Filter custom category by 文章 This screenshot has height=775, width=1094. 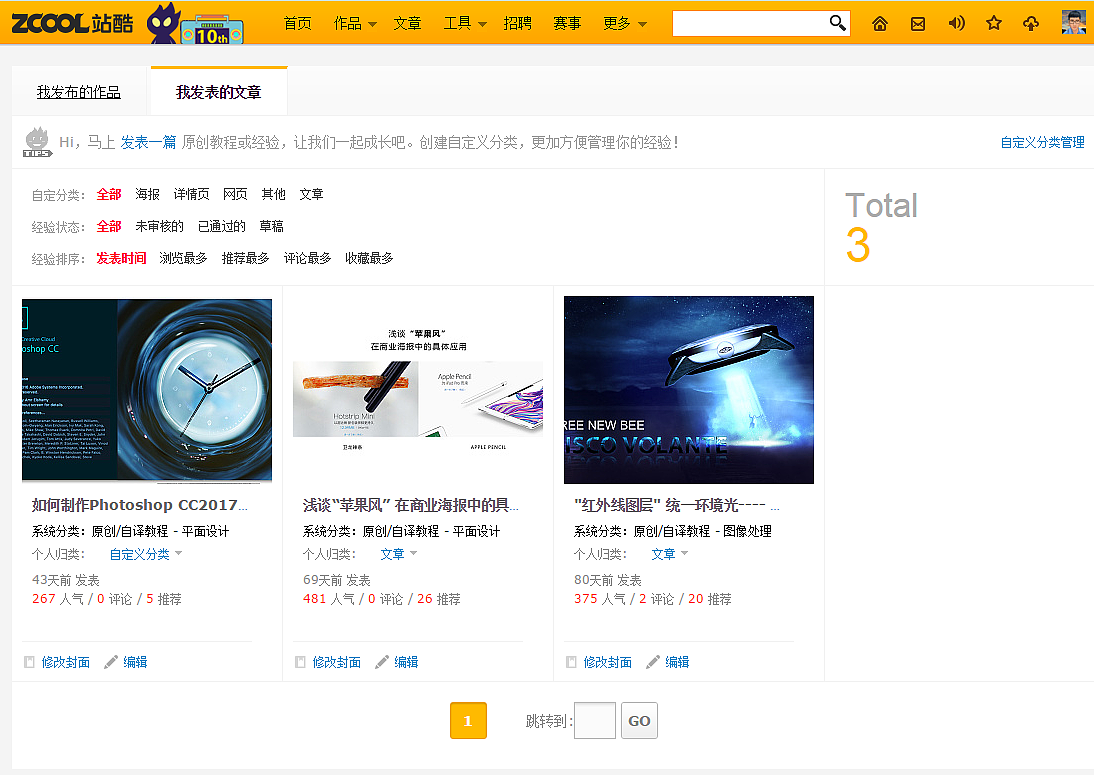tap(311, 194)
